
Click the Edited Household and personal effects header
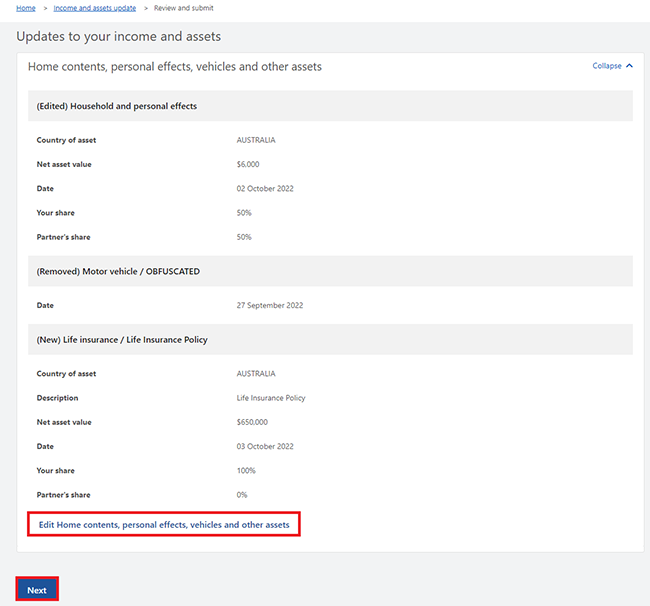117,106
